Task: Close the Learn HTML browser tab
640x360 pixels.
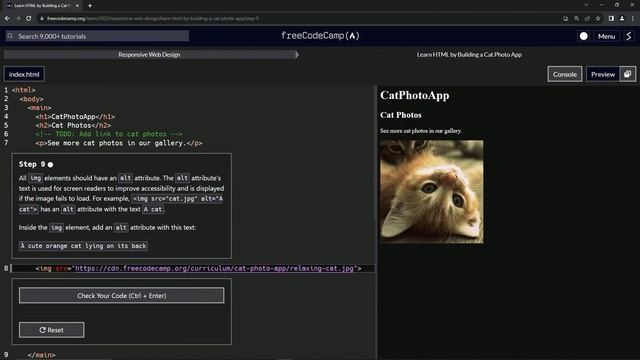Action: [x=77, y=6]
